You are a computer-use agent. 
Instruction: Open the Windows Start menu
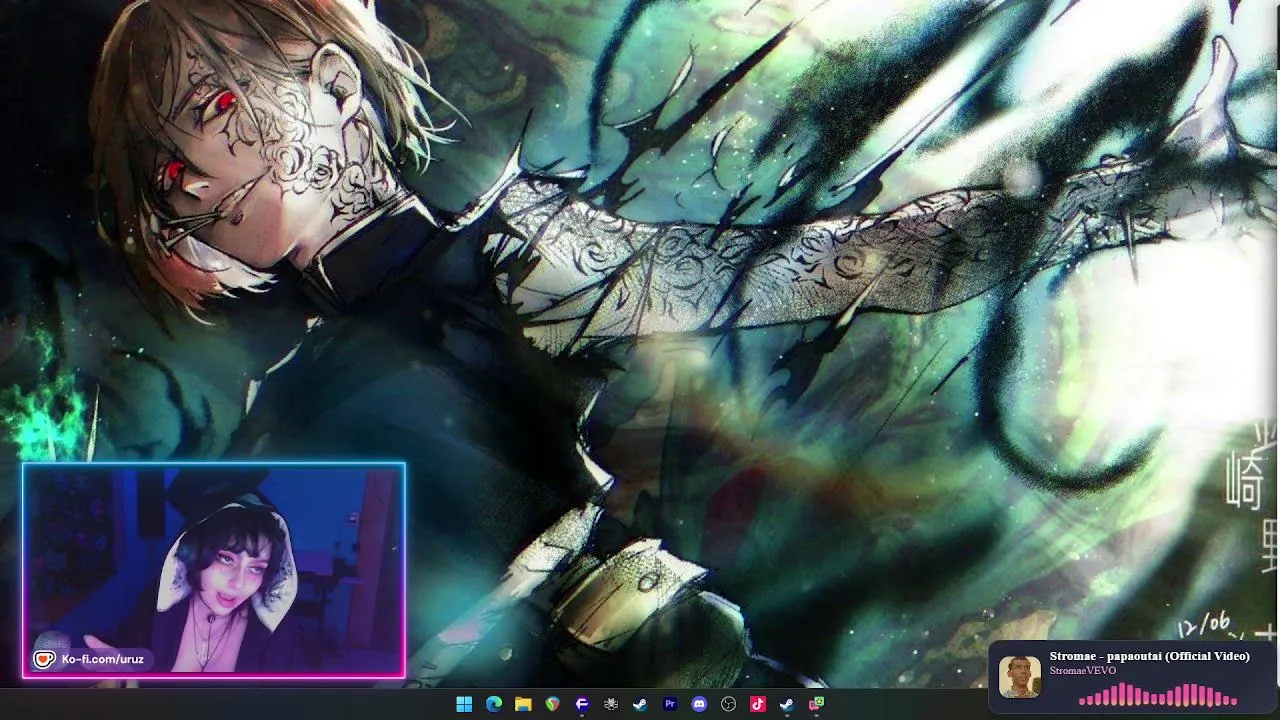464,704
